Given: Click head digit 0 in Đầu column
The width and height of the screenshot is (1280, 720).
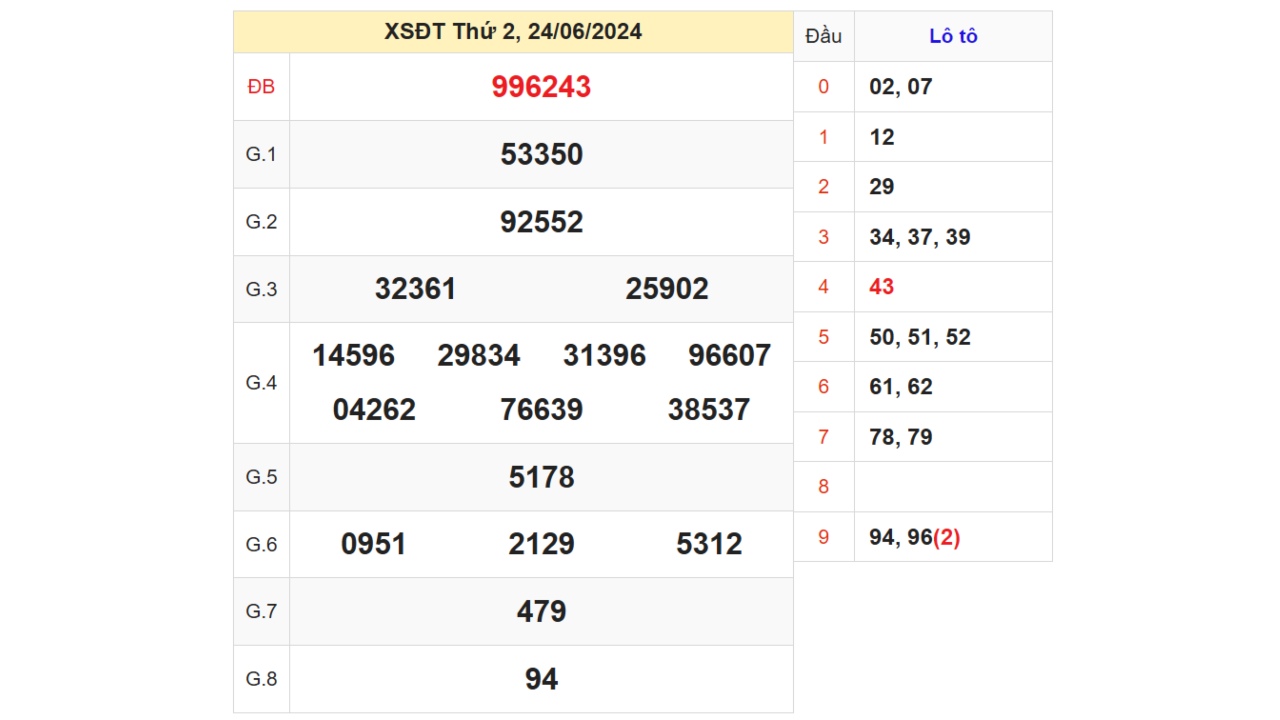Looking at the screenshot, I should pos(824,87).
